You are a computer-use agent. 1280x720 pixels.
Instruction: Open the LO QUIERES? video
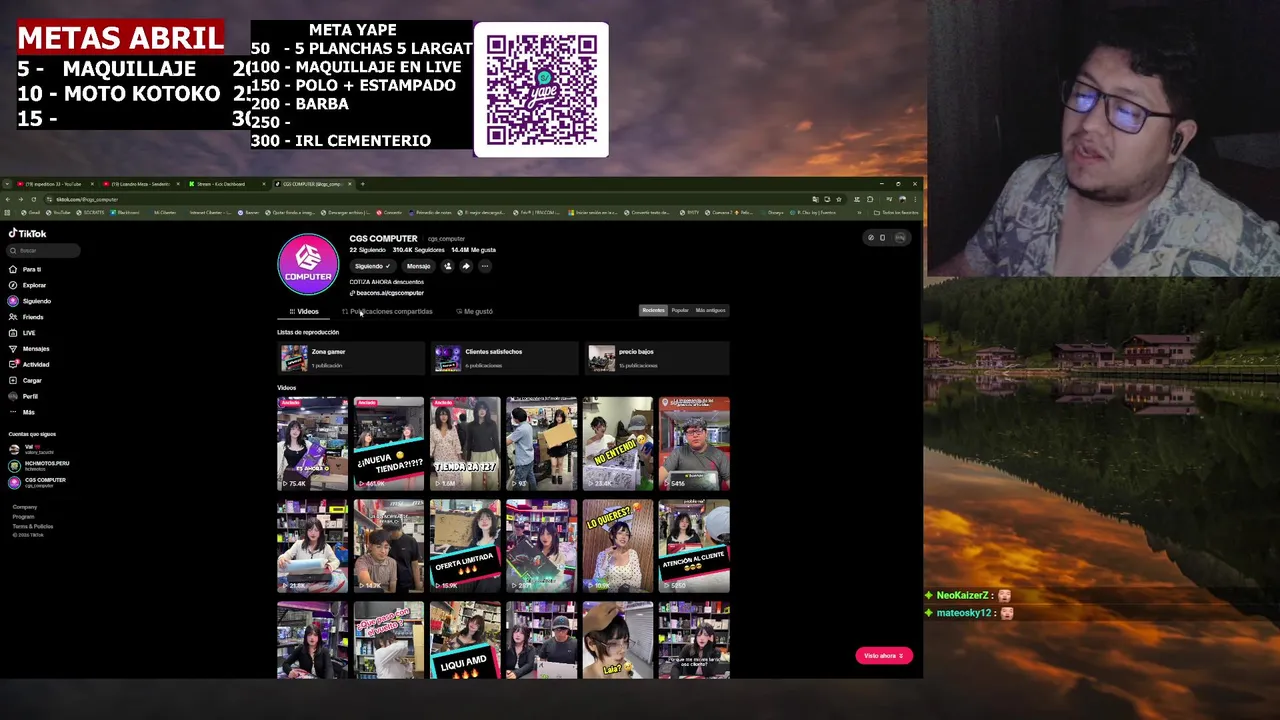(x=618, y=546)
